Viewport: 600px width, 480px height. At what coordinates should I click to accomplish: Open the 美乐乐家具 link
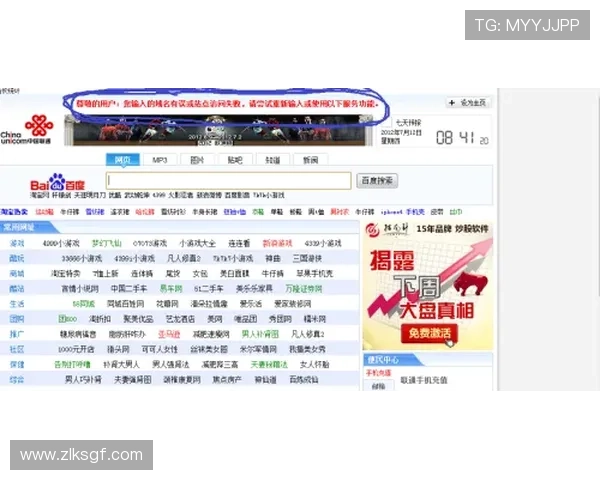coord(254,289)
